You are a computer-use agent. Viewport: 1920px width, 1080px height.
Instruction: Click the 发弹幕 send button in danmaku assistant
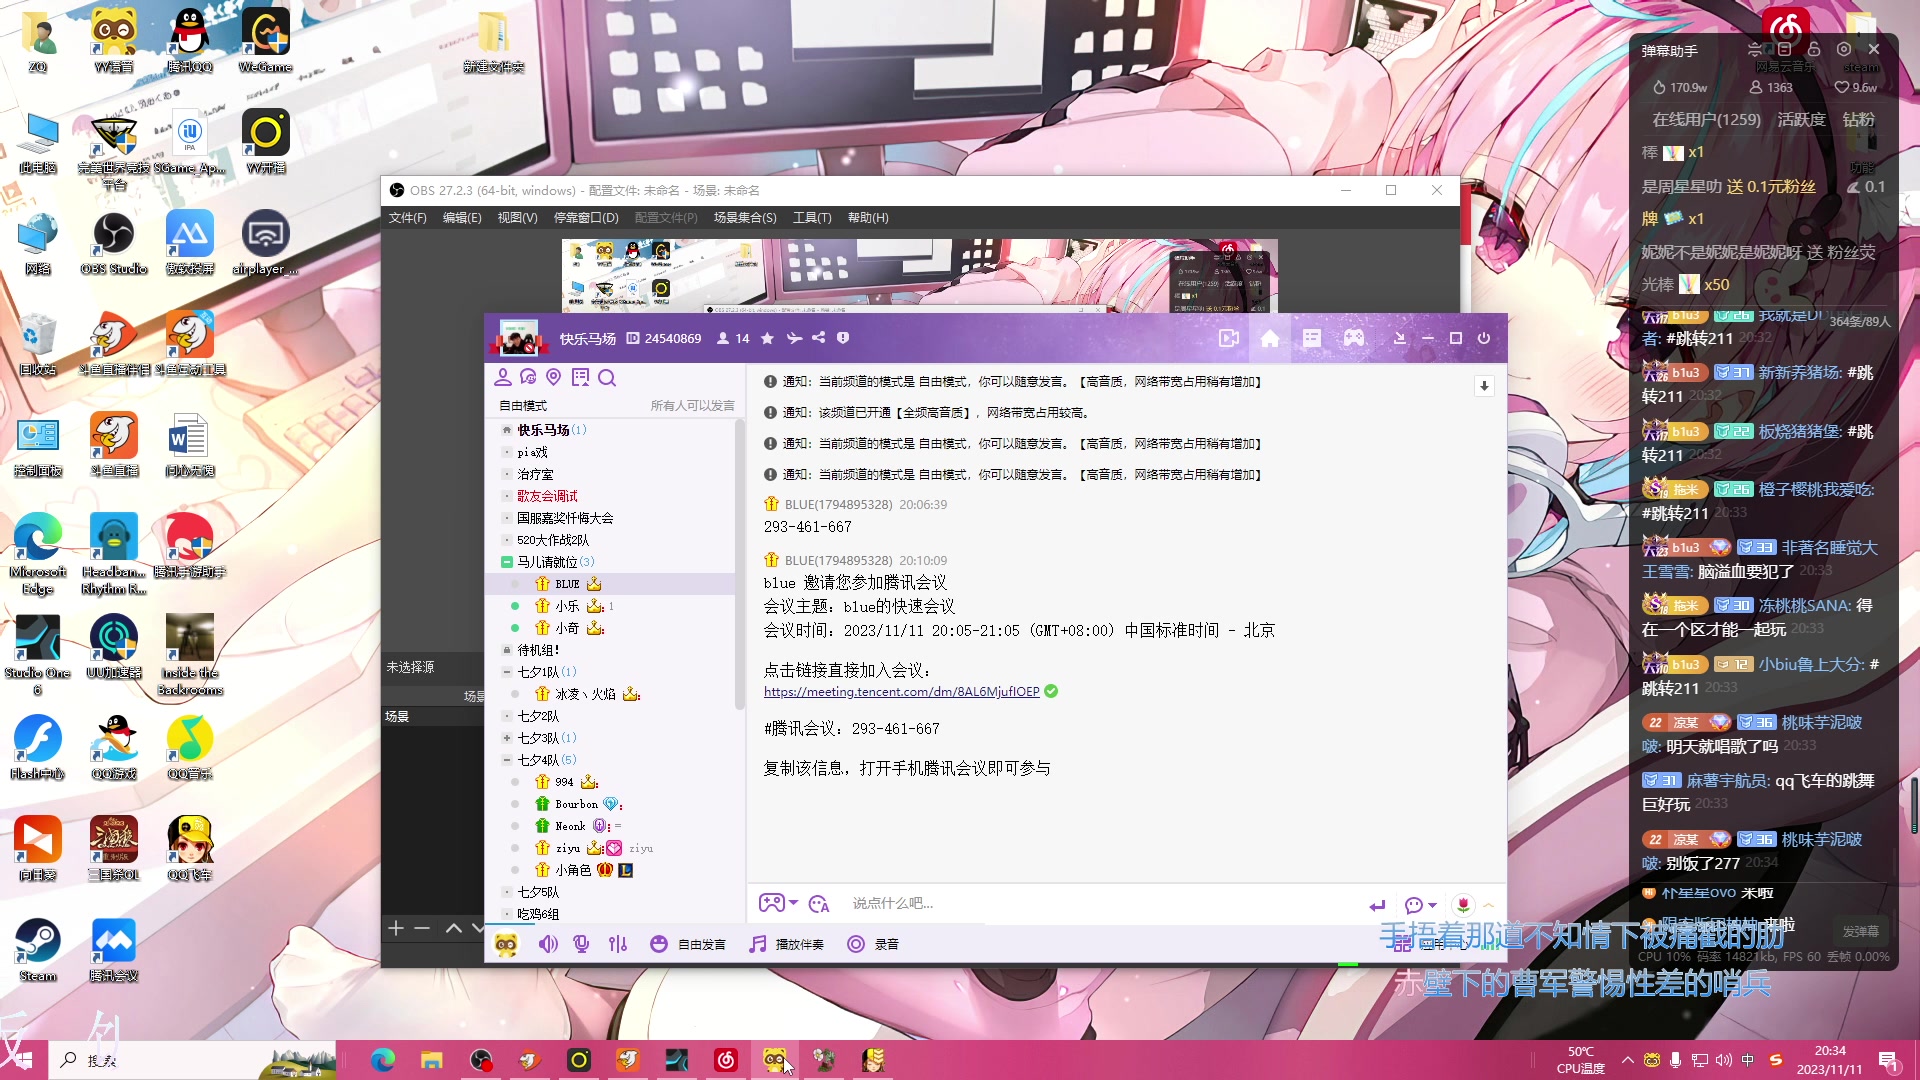point(1860,931)
